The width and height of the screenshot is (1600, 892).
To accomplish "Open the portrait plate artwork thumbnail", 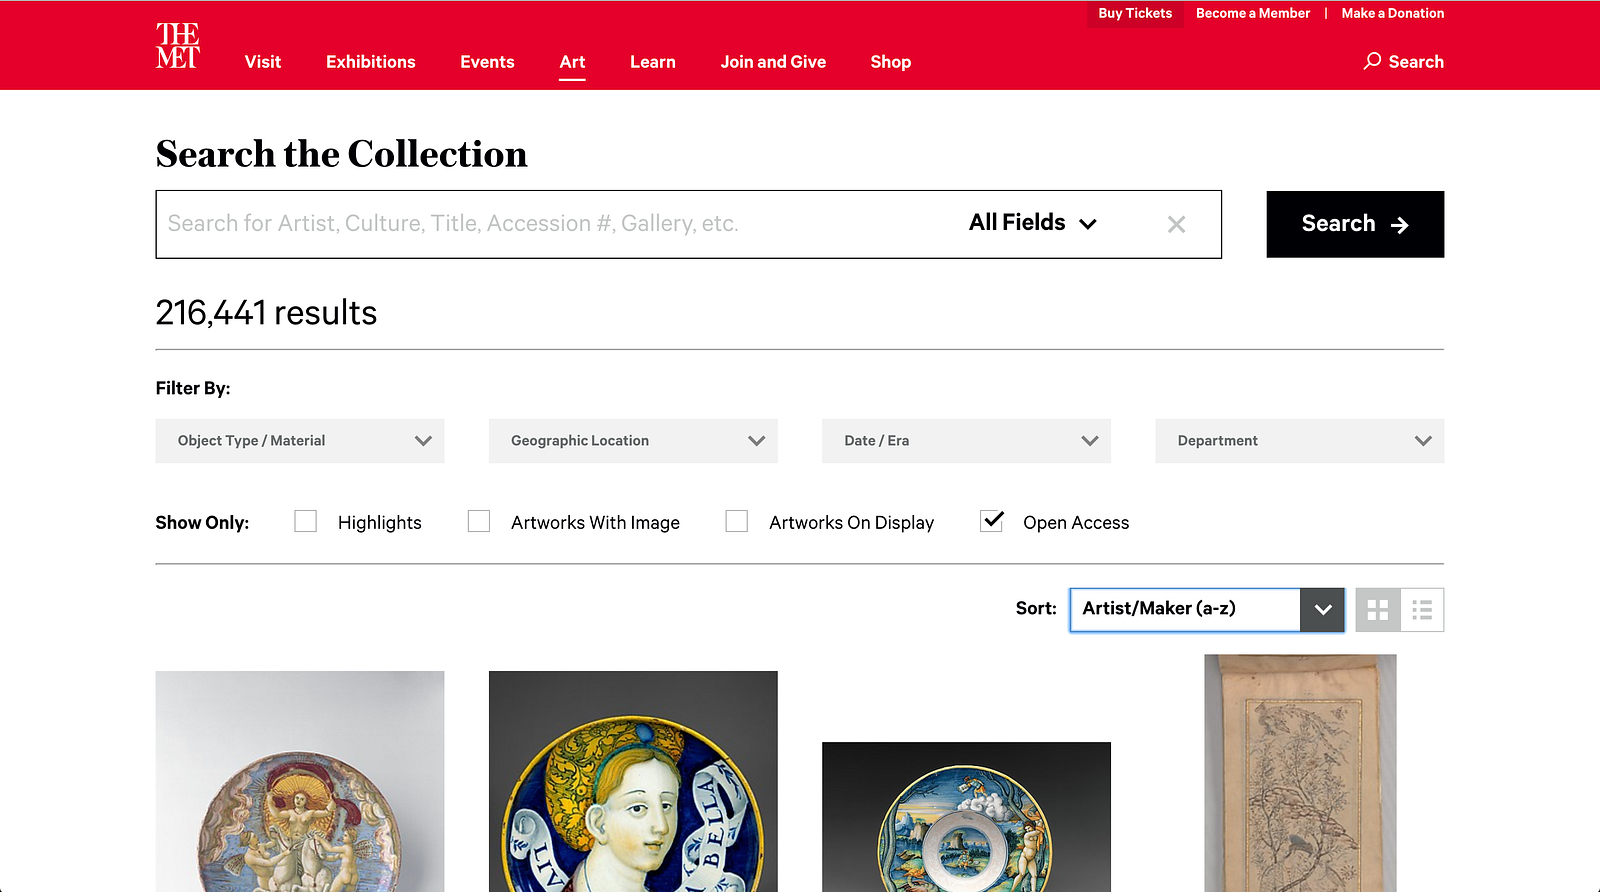I will click(x=633, y=781).
